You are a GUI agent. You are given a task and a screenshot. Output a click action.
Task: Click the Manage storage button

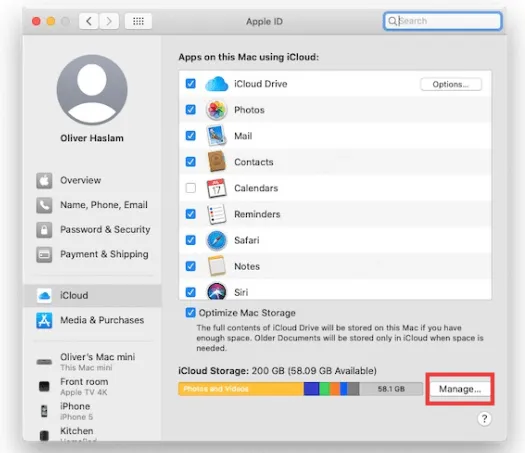point(460,389)
